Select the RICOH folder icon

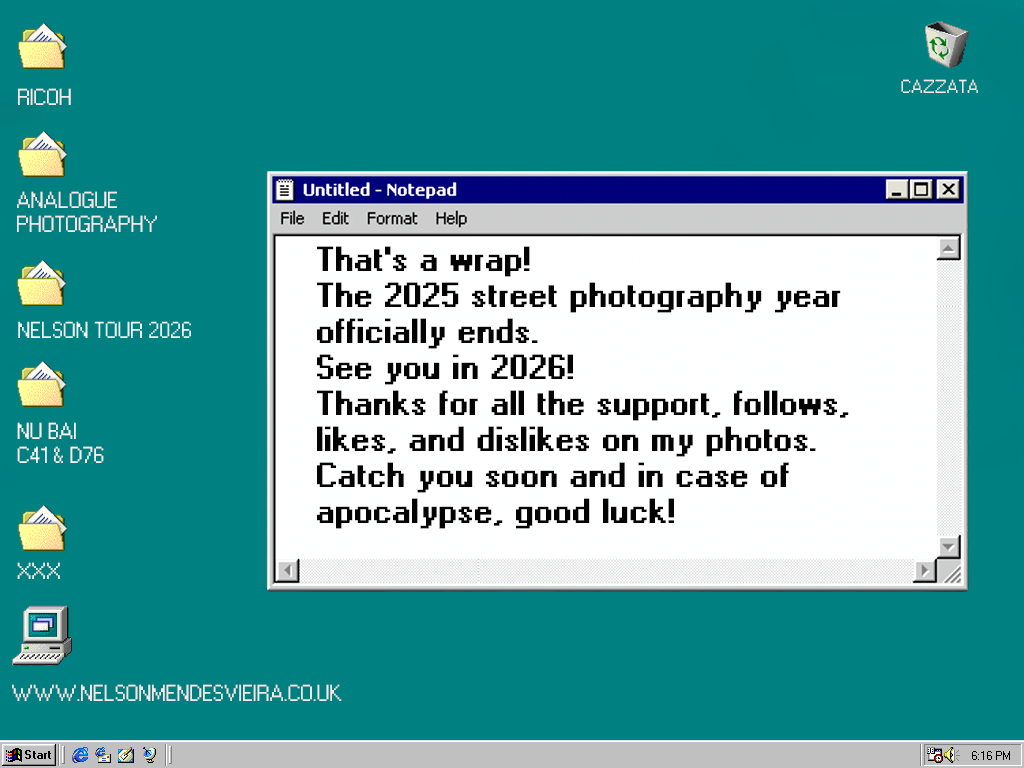42,47
